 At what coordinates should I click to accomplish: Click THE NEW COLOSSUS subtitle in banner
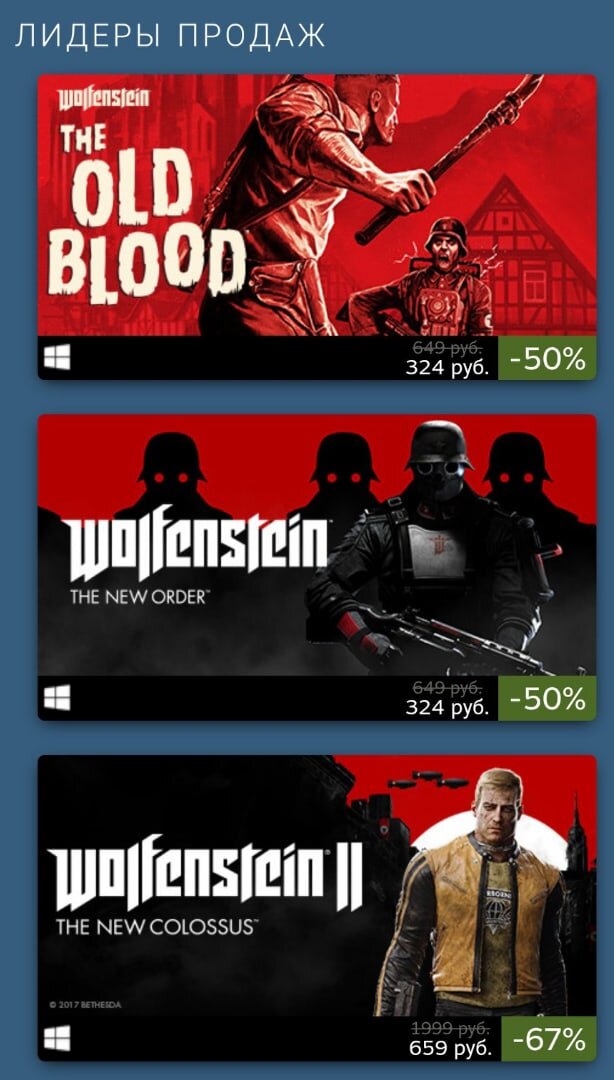pos(155,926)
